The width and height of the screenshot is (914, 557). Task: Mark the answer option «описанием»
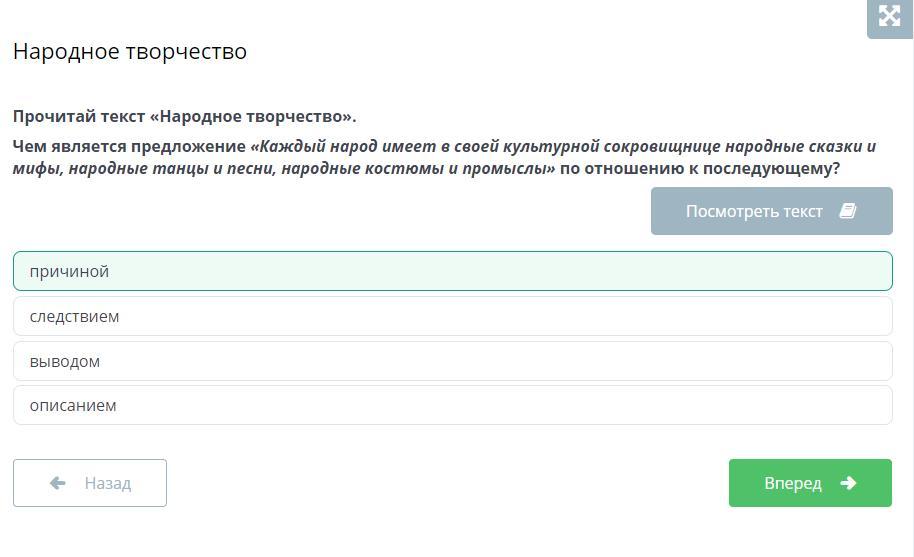[452, 405]
